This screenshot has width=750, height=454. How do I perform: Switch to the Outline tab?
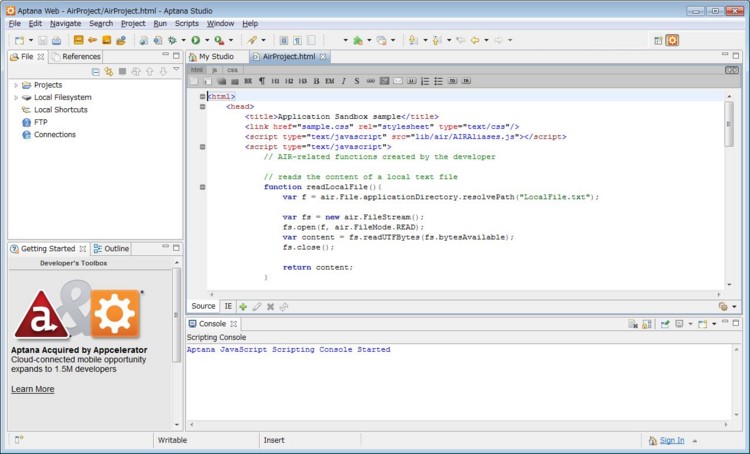click(x=111, y=249)
